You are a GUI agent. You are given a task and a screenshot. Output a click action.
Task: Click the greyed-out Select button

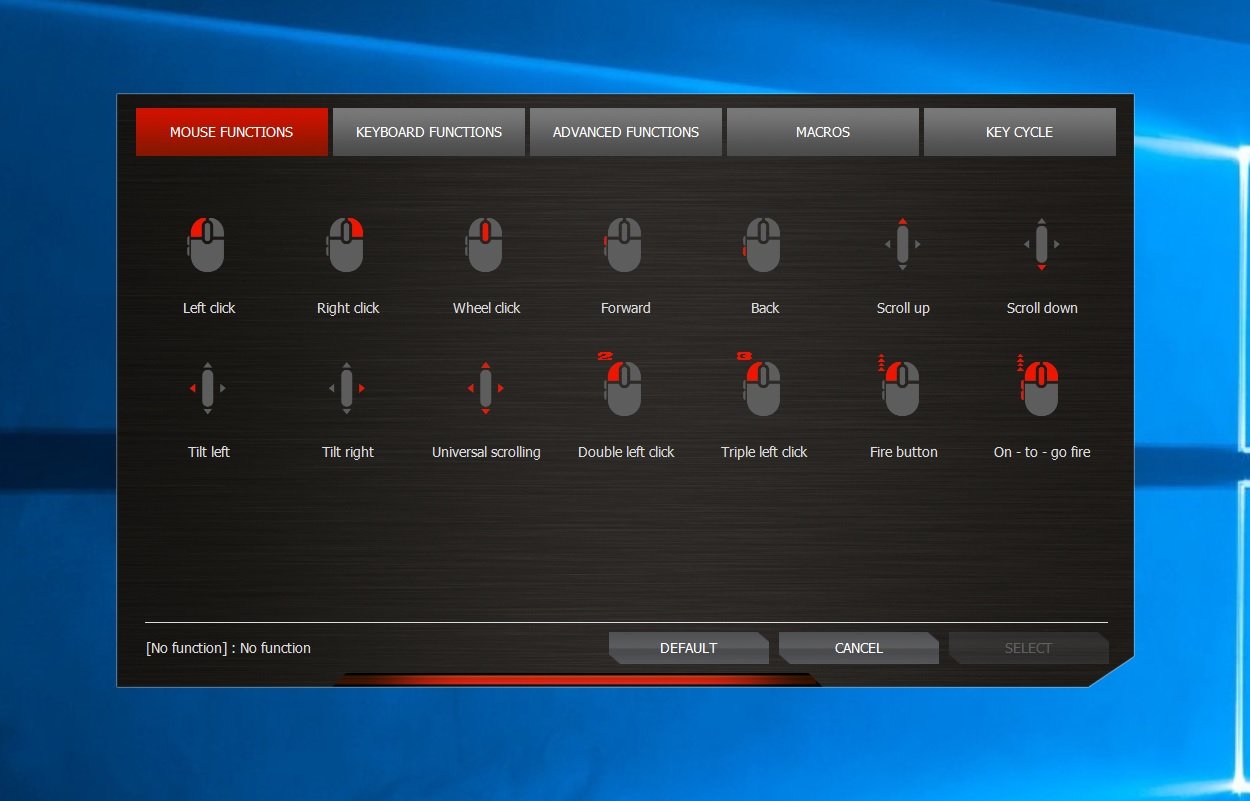tap(1029, 648)
